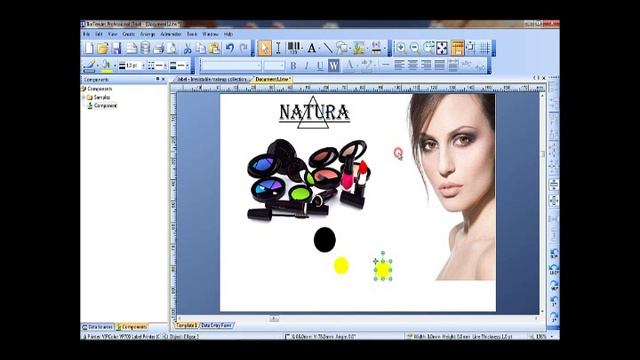Switch to the Document2.btw tab
The height and width of the screenshot is (360, 640).
[272, 79]
